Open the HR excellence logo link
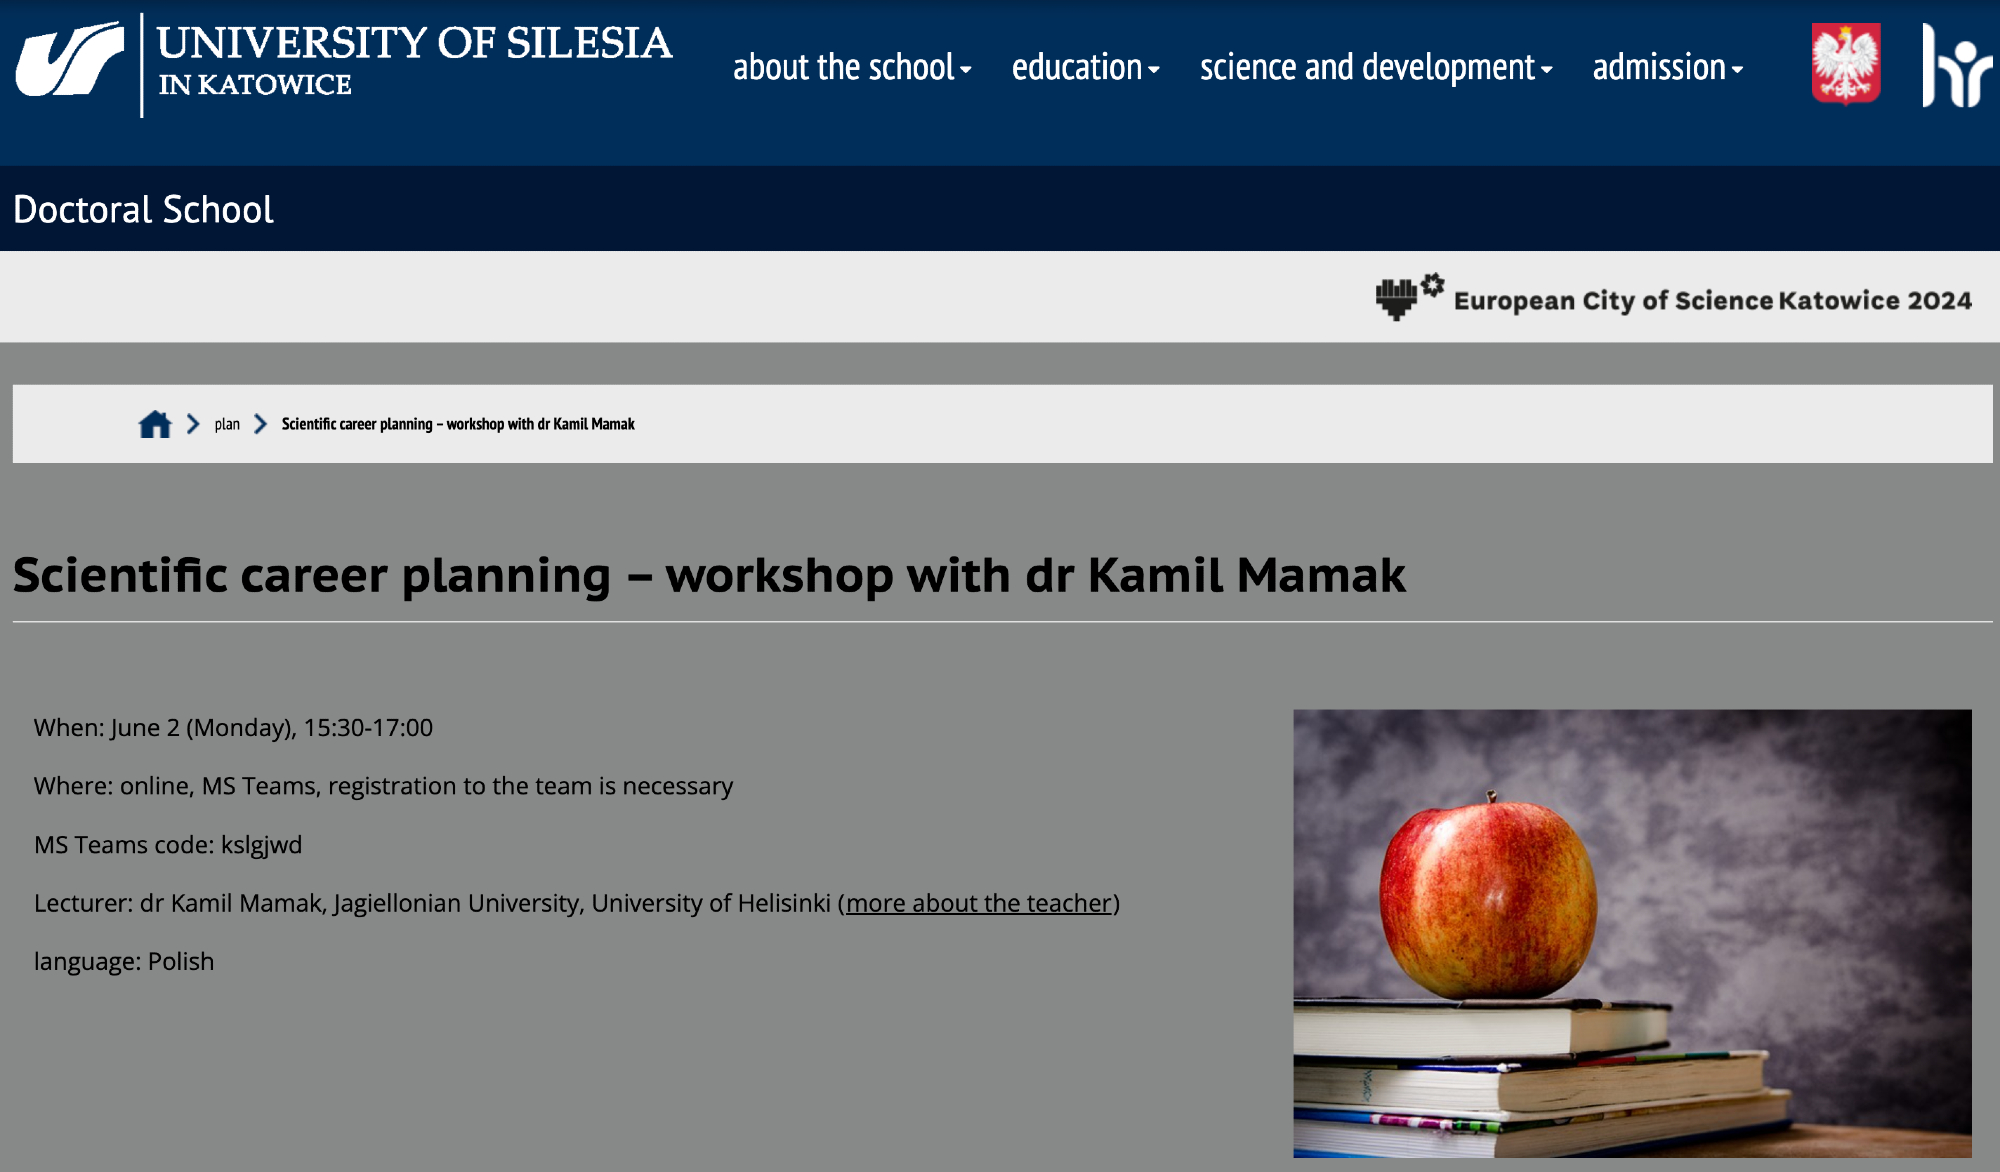2000x1172 pixels. point(1955,66)
